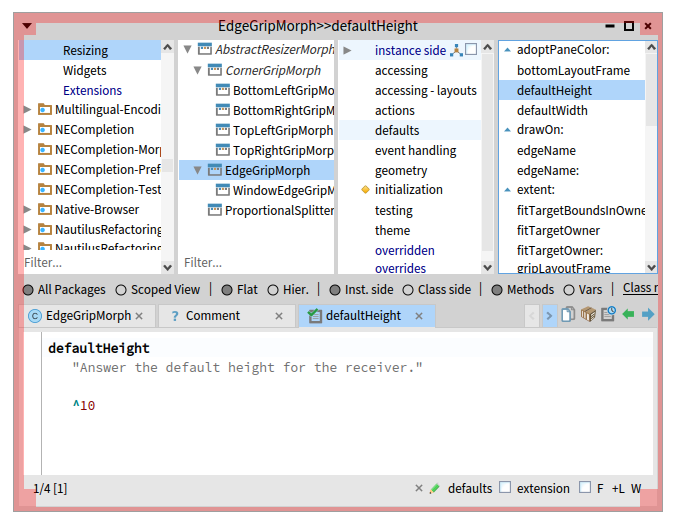The height and width of the screenshot is (527, 674).
Task: Click the history clock icon in tab toolbar
Action: pyautogui.click(x=608, y=315)
